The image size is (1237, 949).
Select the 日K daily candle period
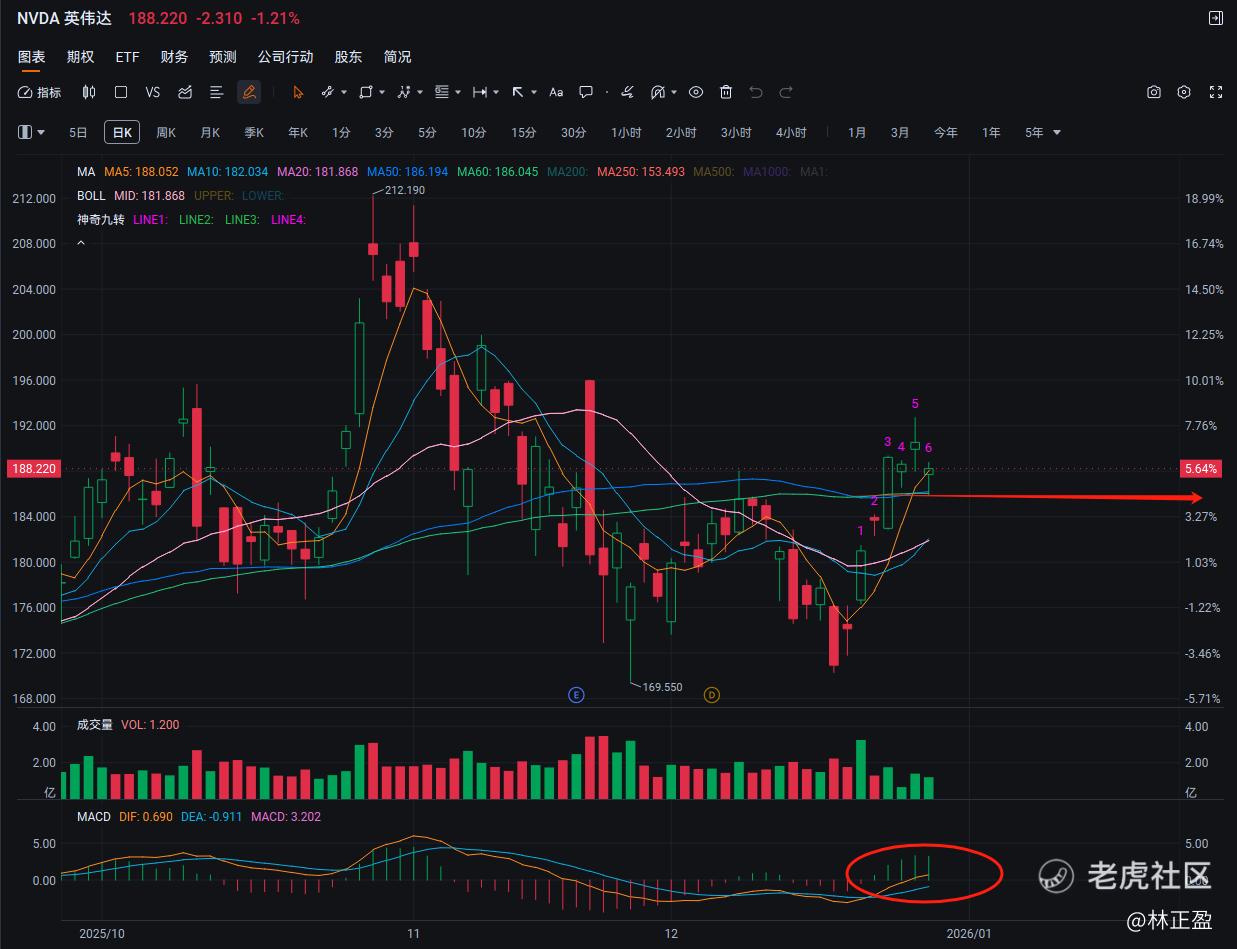(122, 132)
